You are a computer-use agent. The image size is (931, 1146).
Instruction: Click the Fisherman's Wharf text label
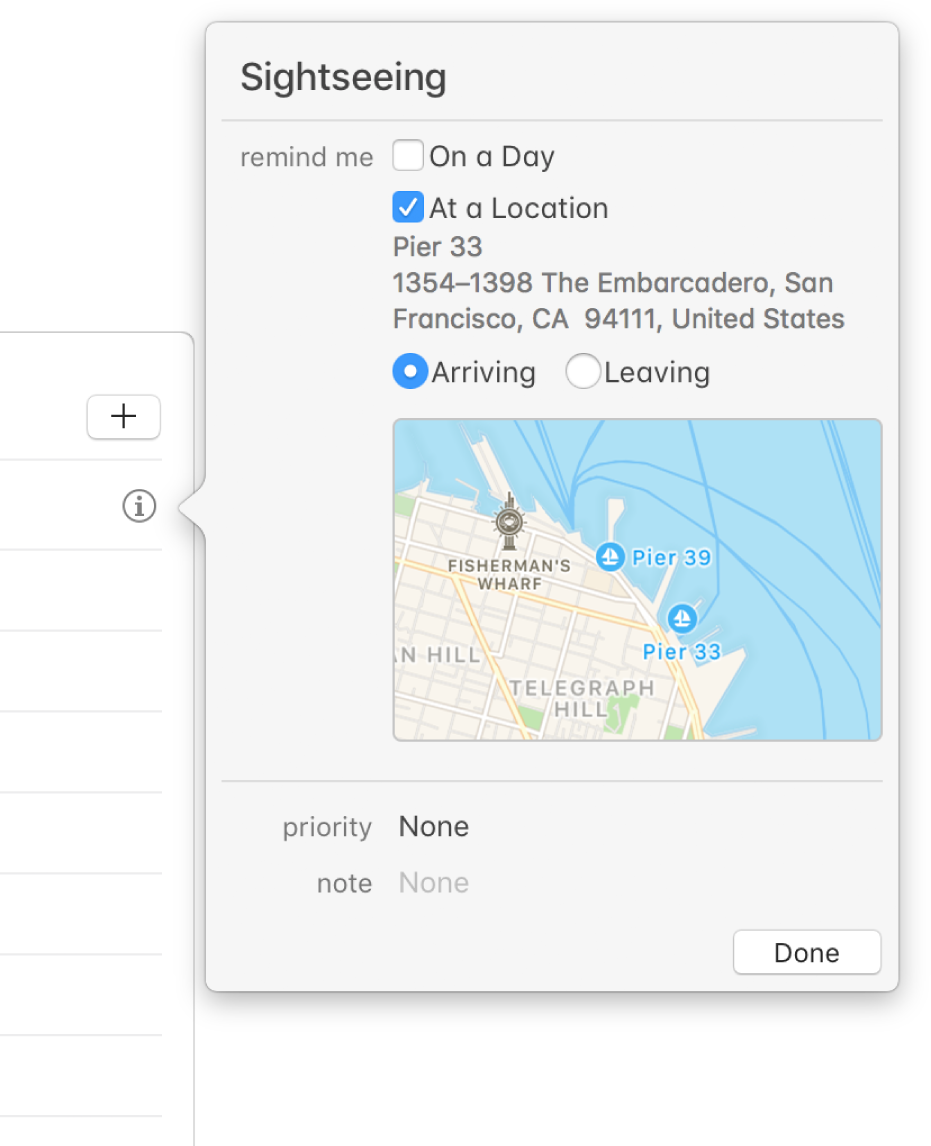point(509,575)
